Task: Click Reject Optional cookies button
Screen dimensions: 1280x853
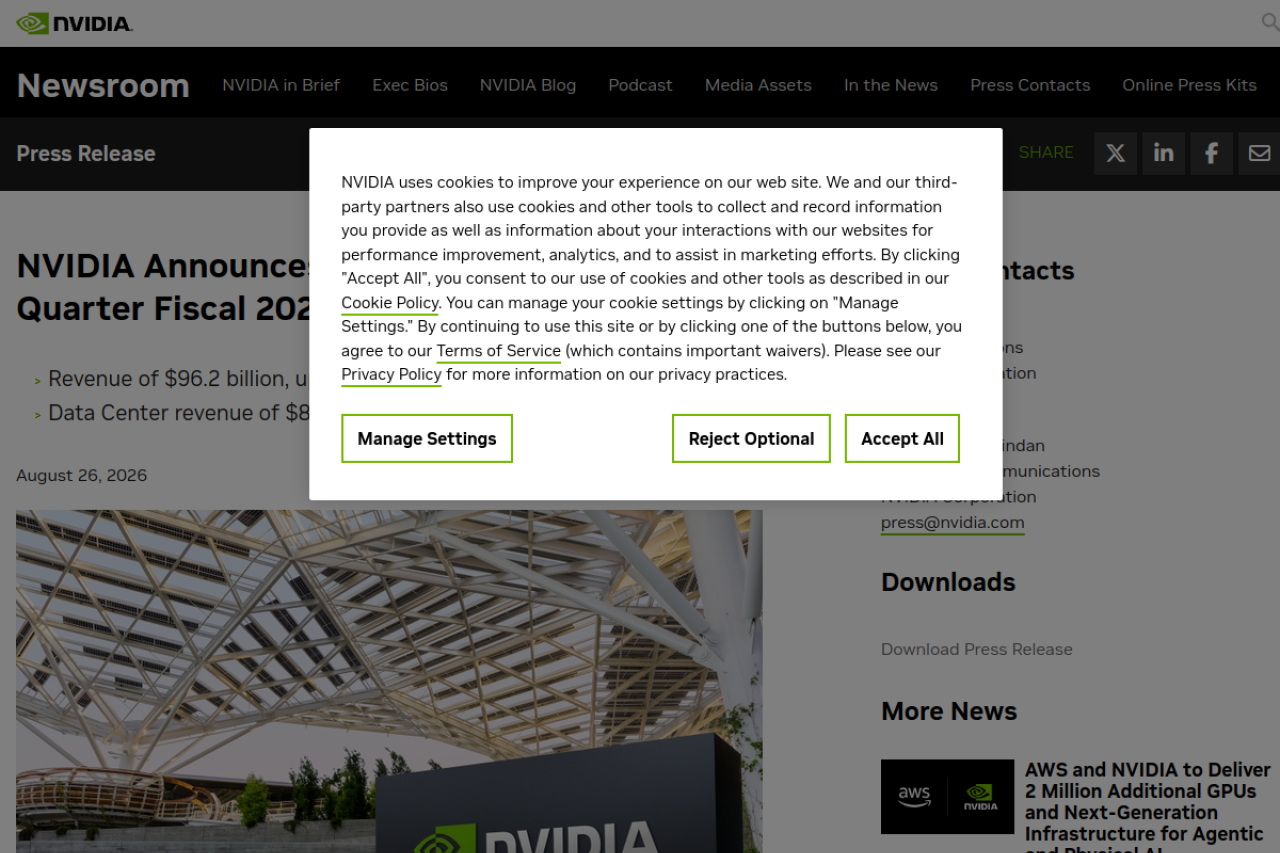Action: pos(751,439)
